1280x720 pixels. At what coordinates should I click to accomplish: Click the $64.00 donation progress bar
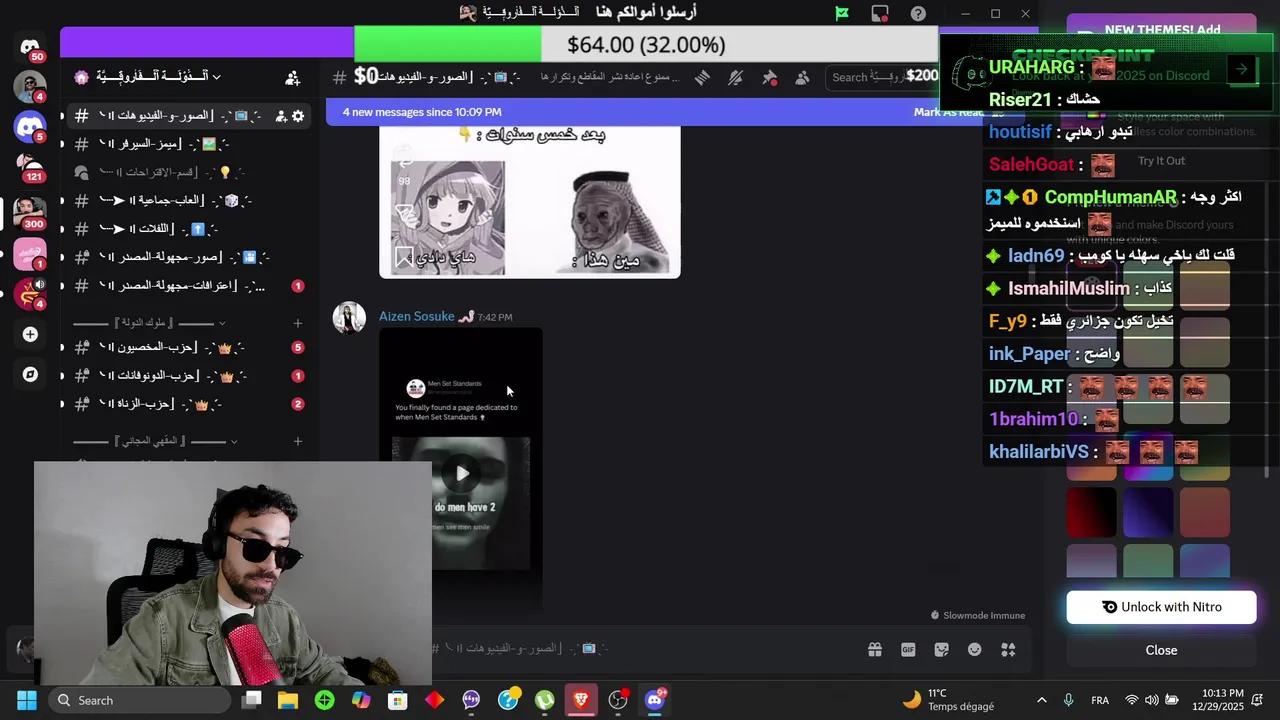pos(646,44)
